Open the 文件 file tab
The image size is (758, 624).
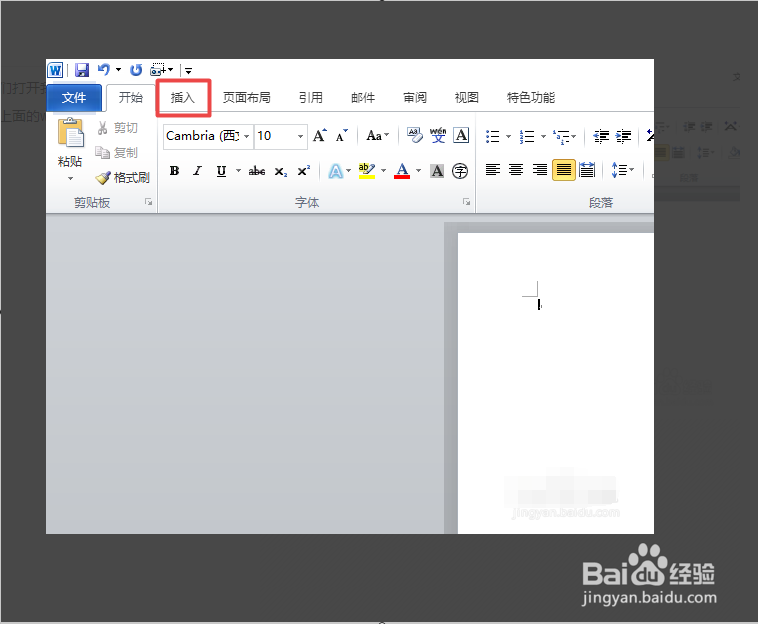point(74,98)
